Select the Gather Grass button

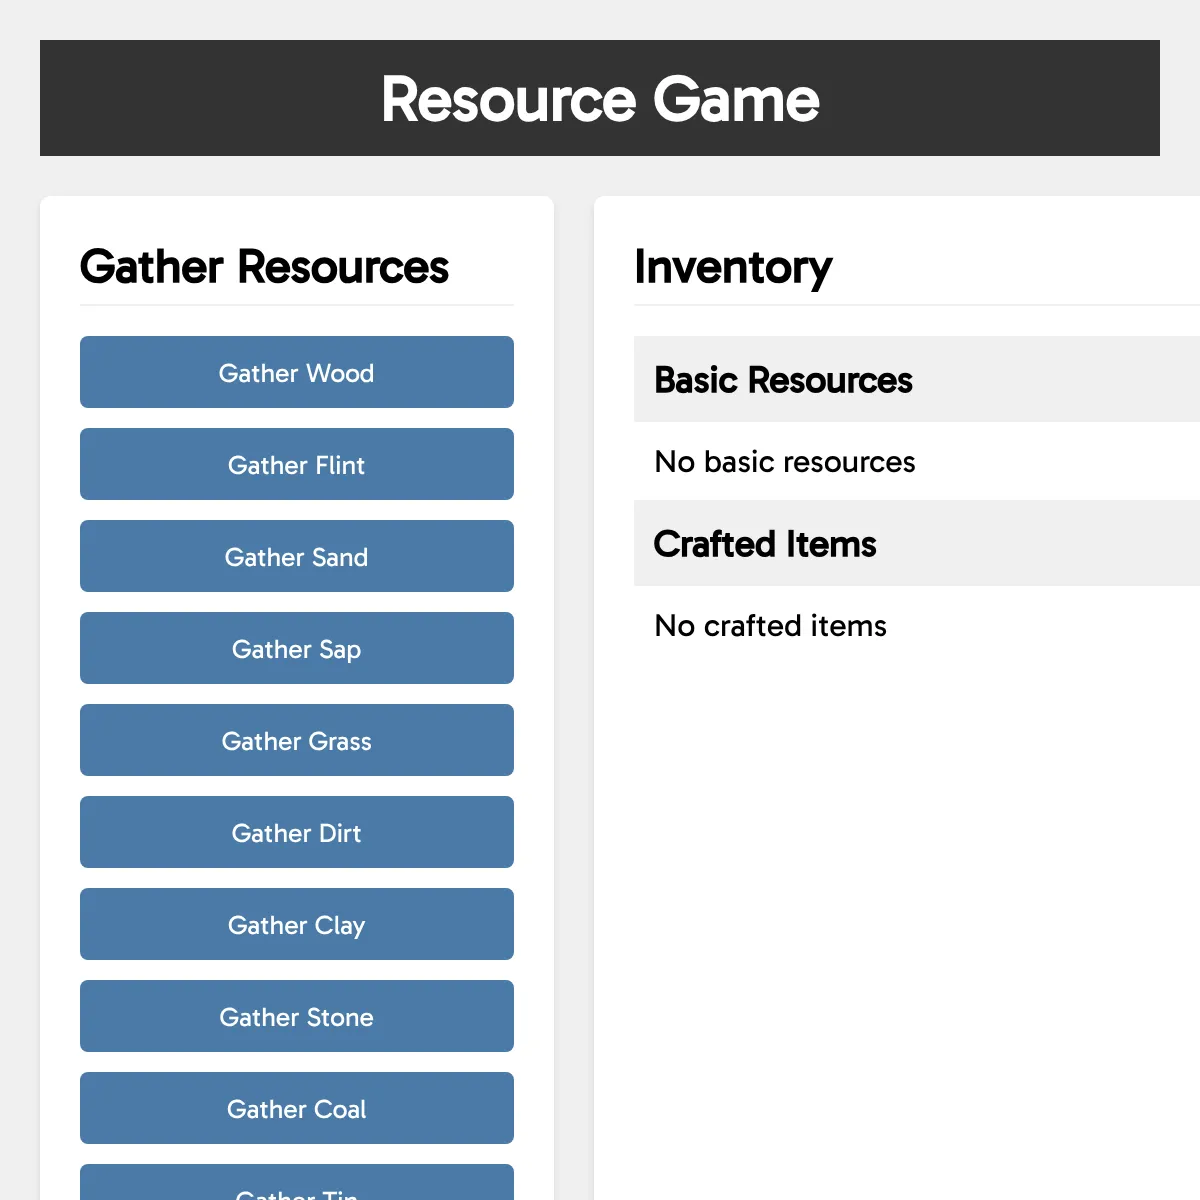point(296,740)
